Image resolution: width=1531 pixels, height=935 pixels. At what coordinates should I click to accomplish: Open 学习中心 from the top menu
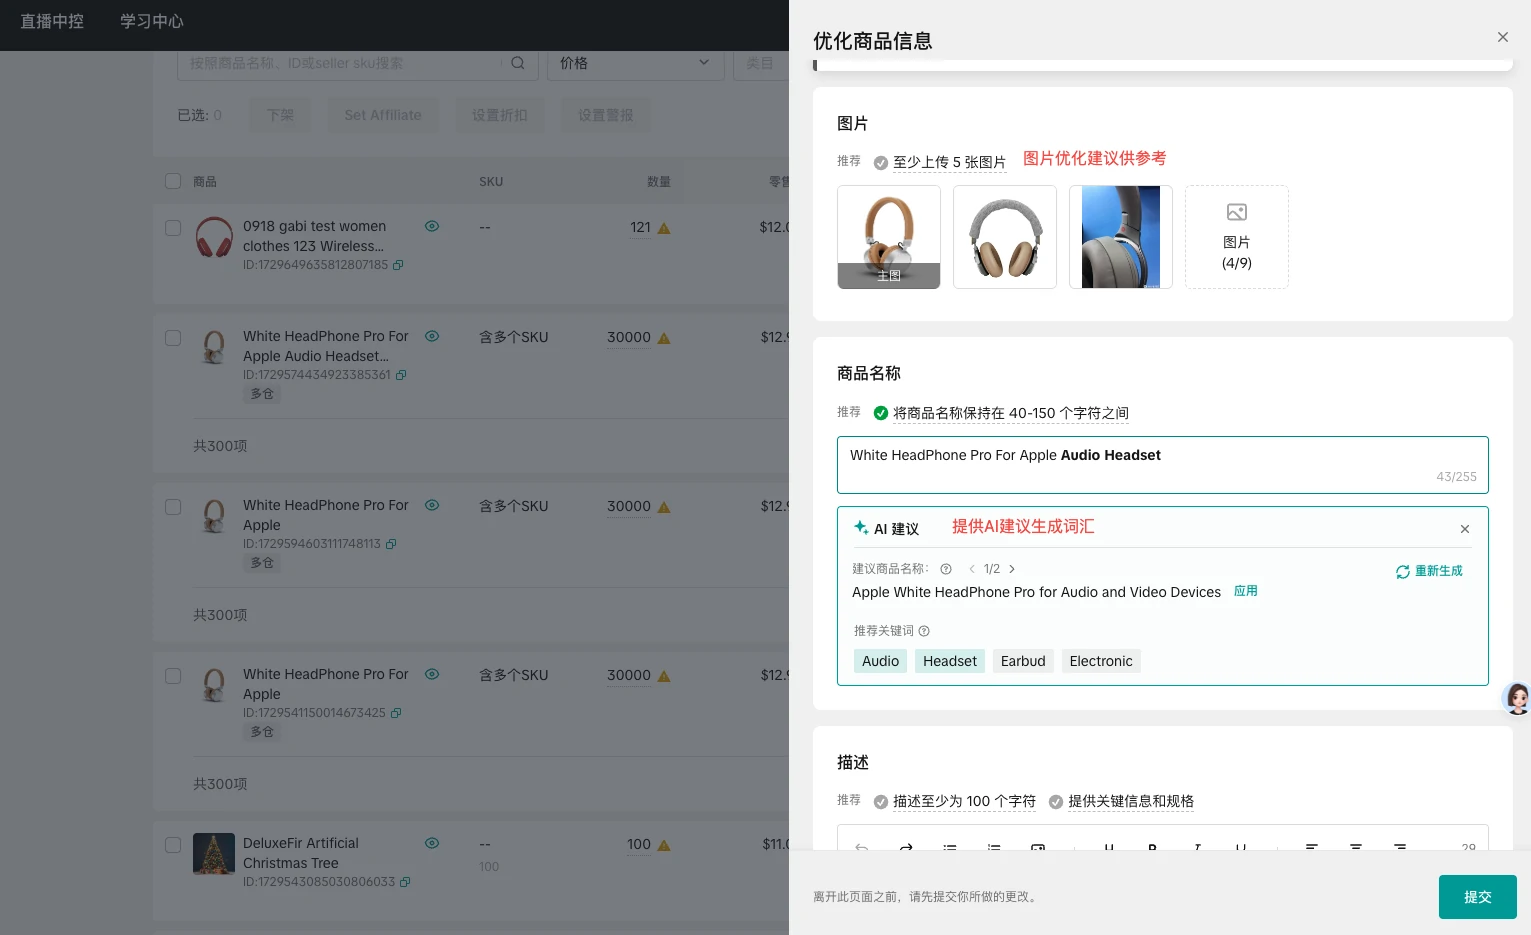151,21
